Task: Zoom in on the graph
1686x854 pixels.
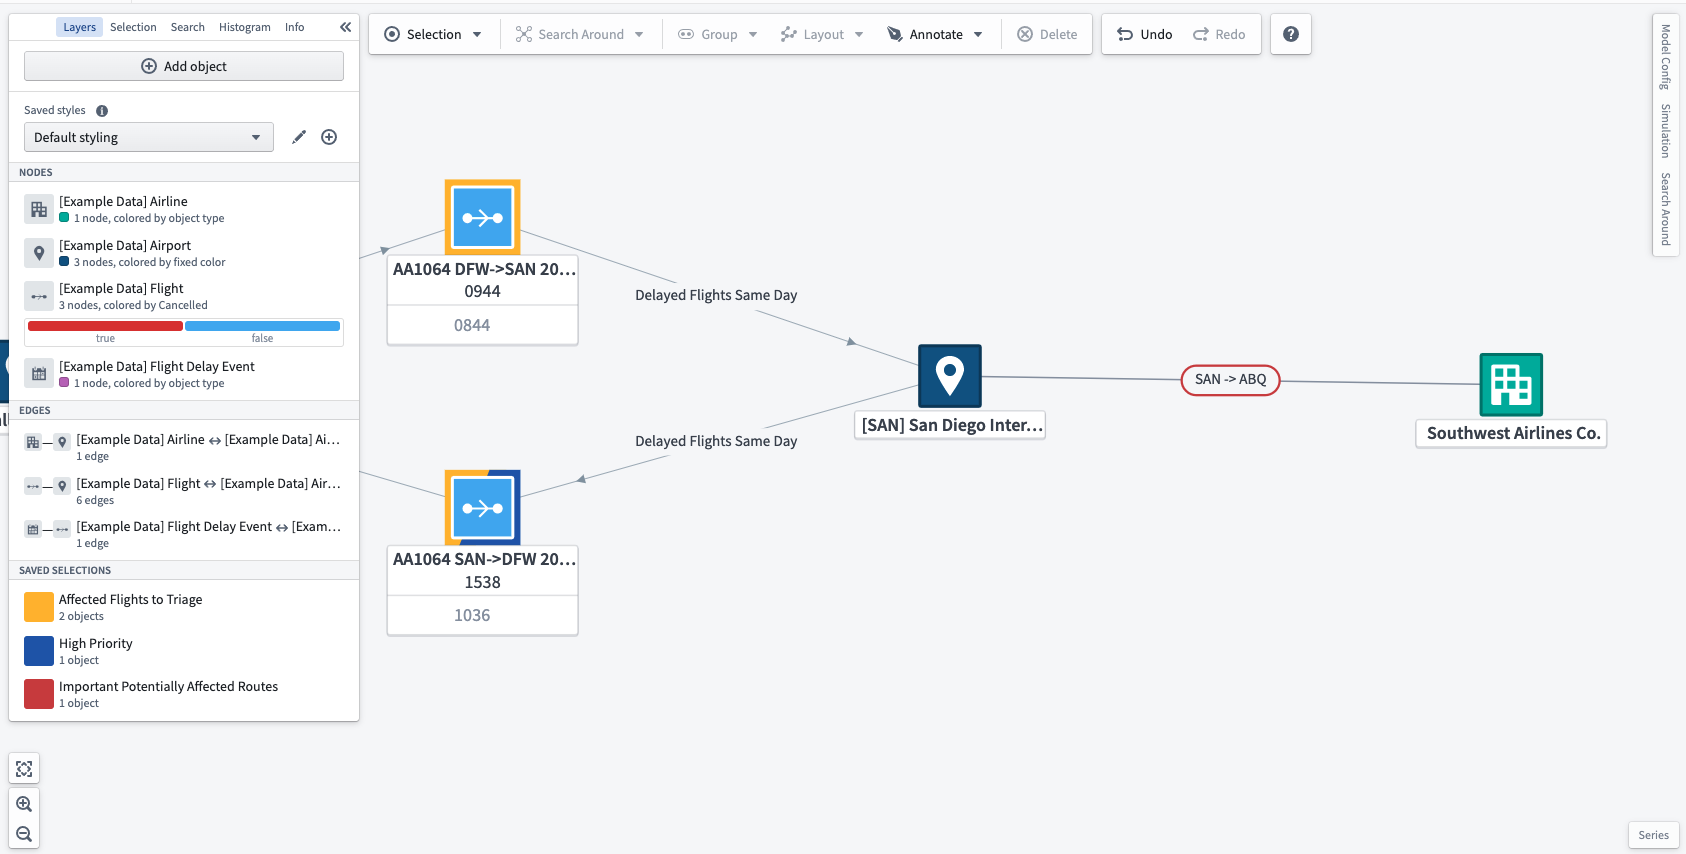Action: [24, 804]
